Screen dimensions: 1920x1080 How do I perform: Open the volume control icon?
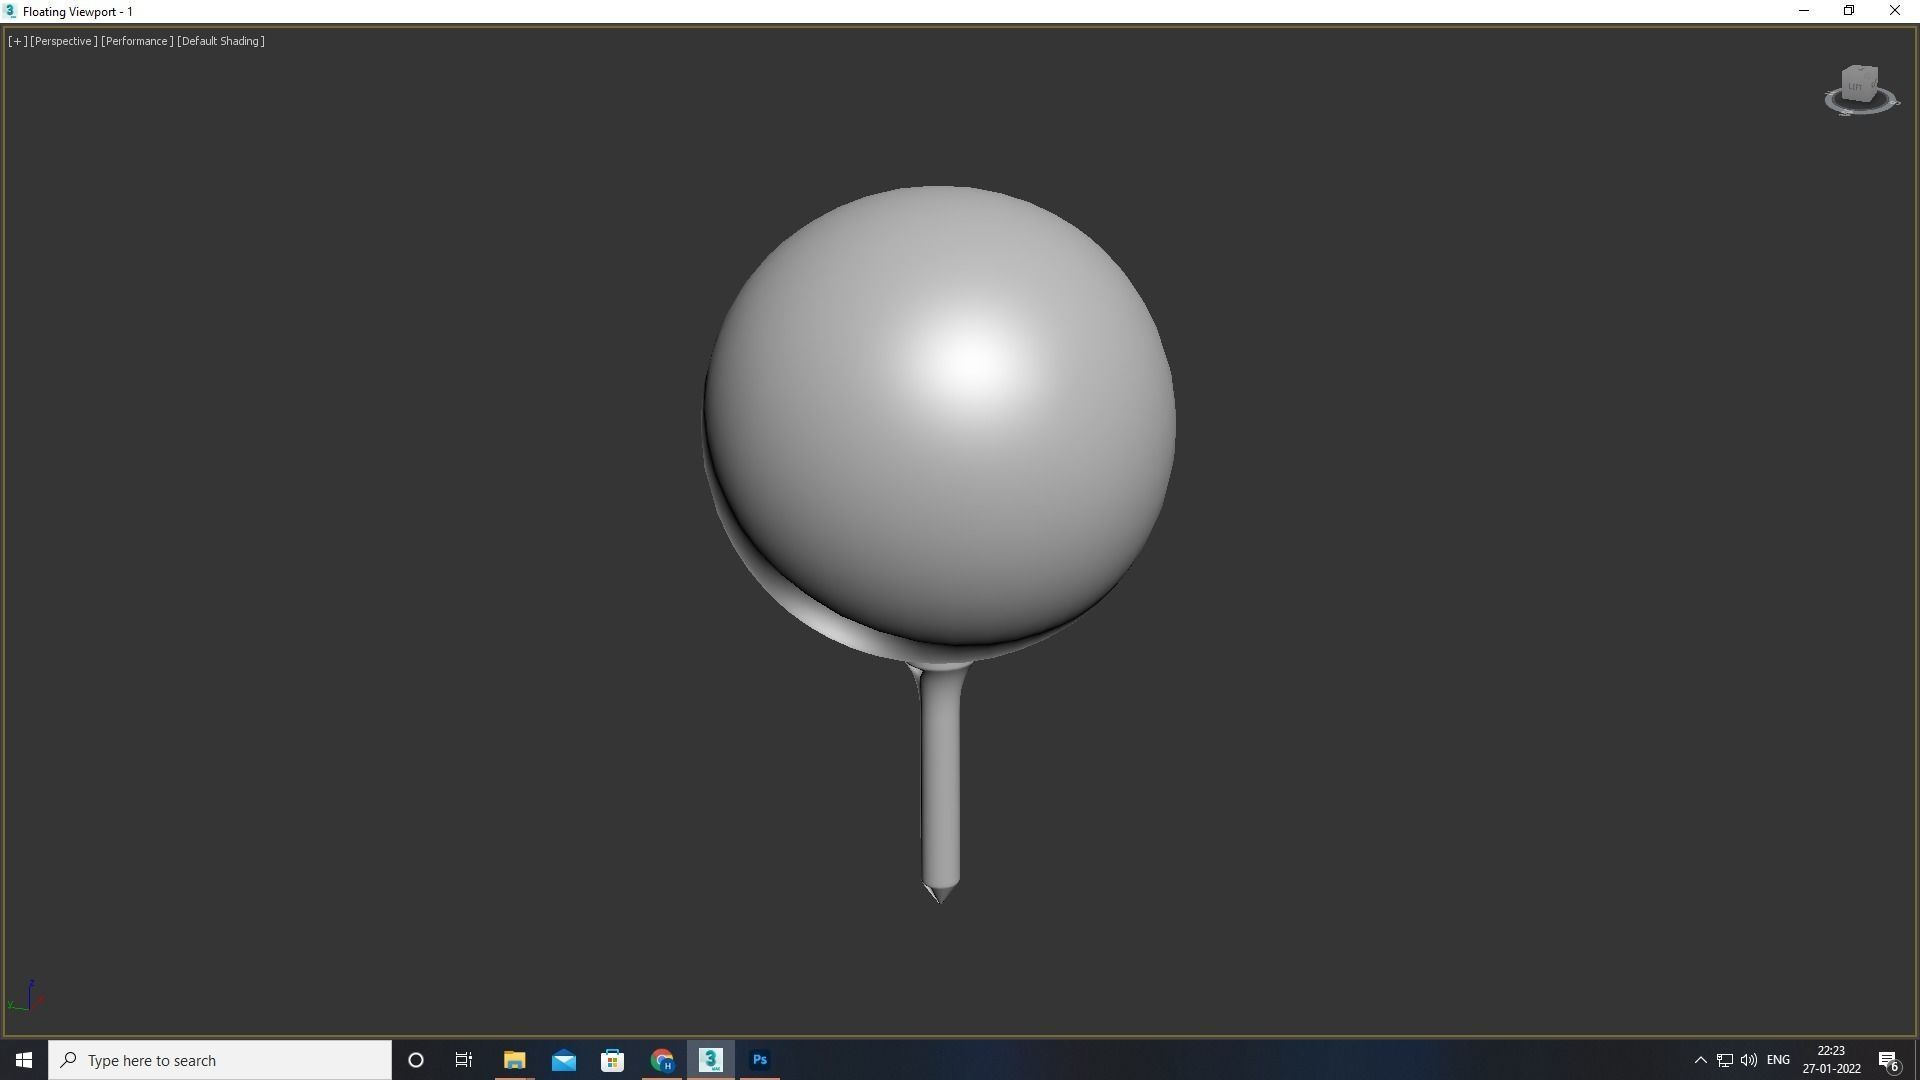[1749, 1060]
